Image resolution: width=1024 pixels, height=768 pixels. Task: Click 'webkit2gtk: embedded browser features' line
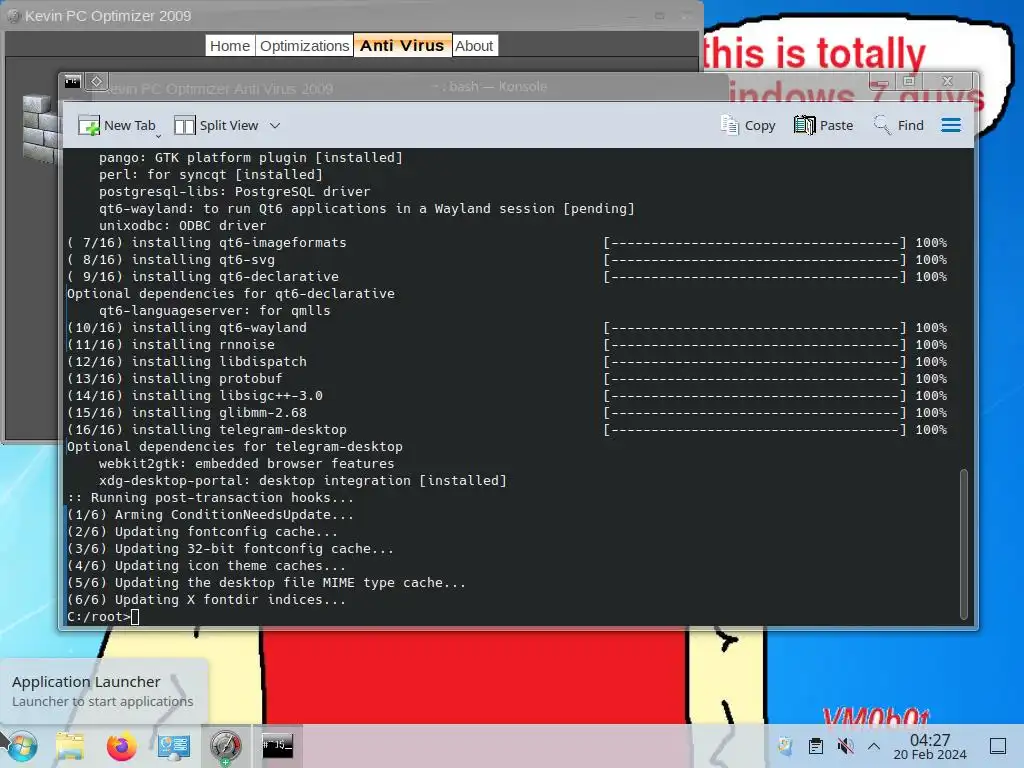pos(246,464)
